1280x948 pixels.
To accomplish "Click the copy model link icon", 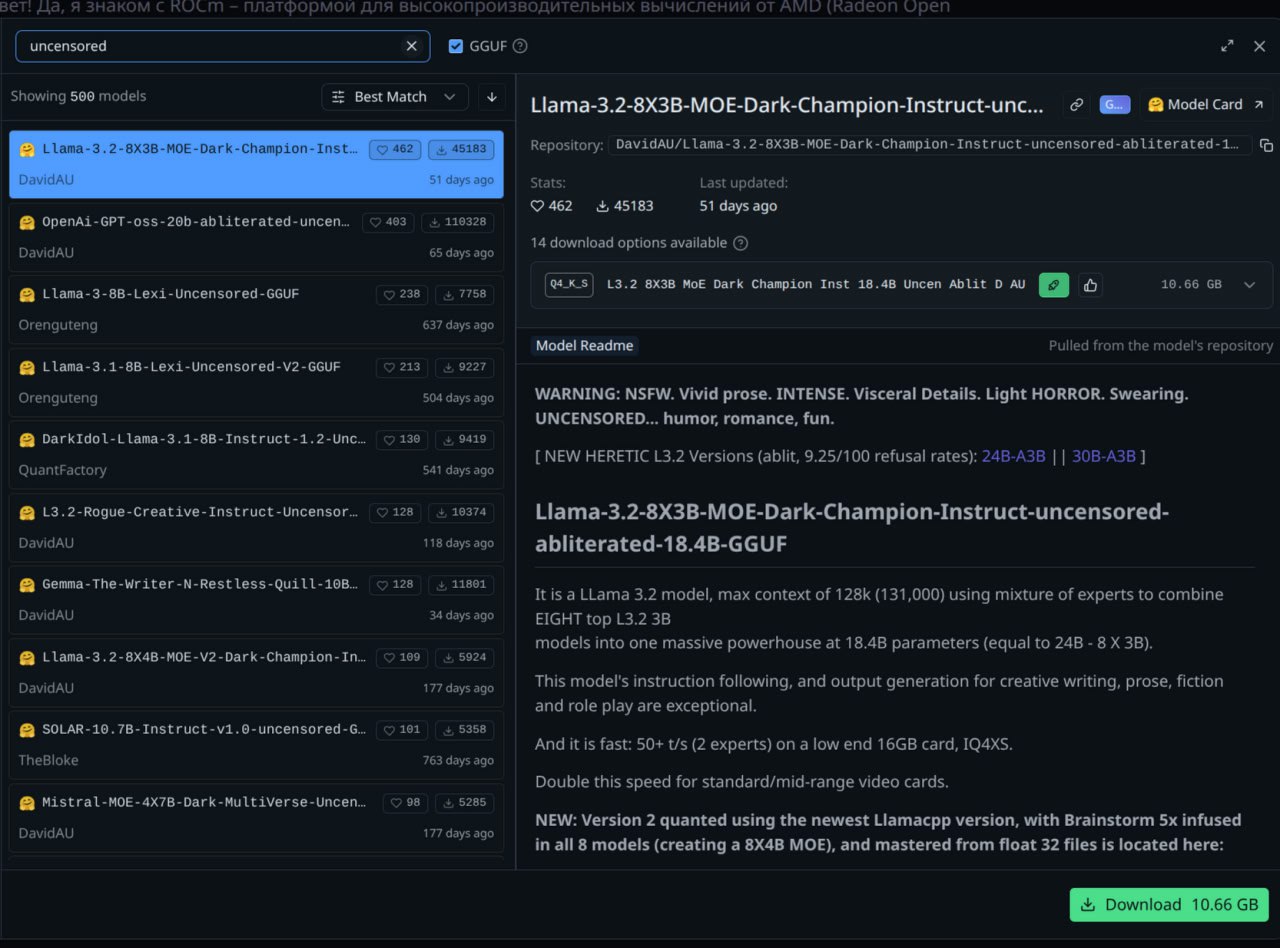I will coord(1076,104).
